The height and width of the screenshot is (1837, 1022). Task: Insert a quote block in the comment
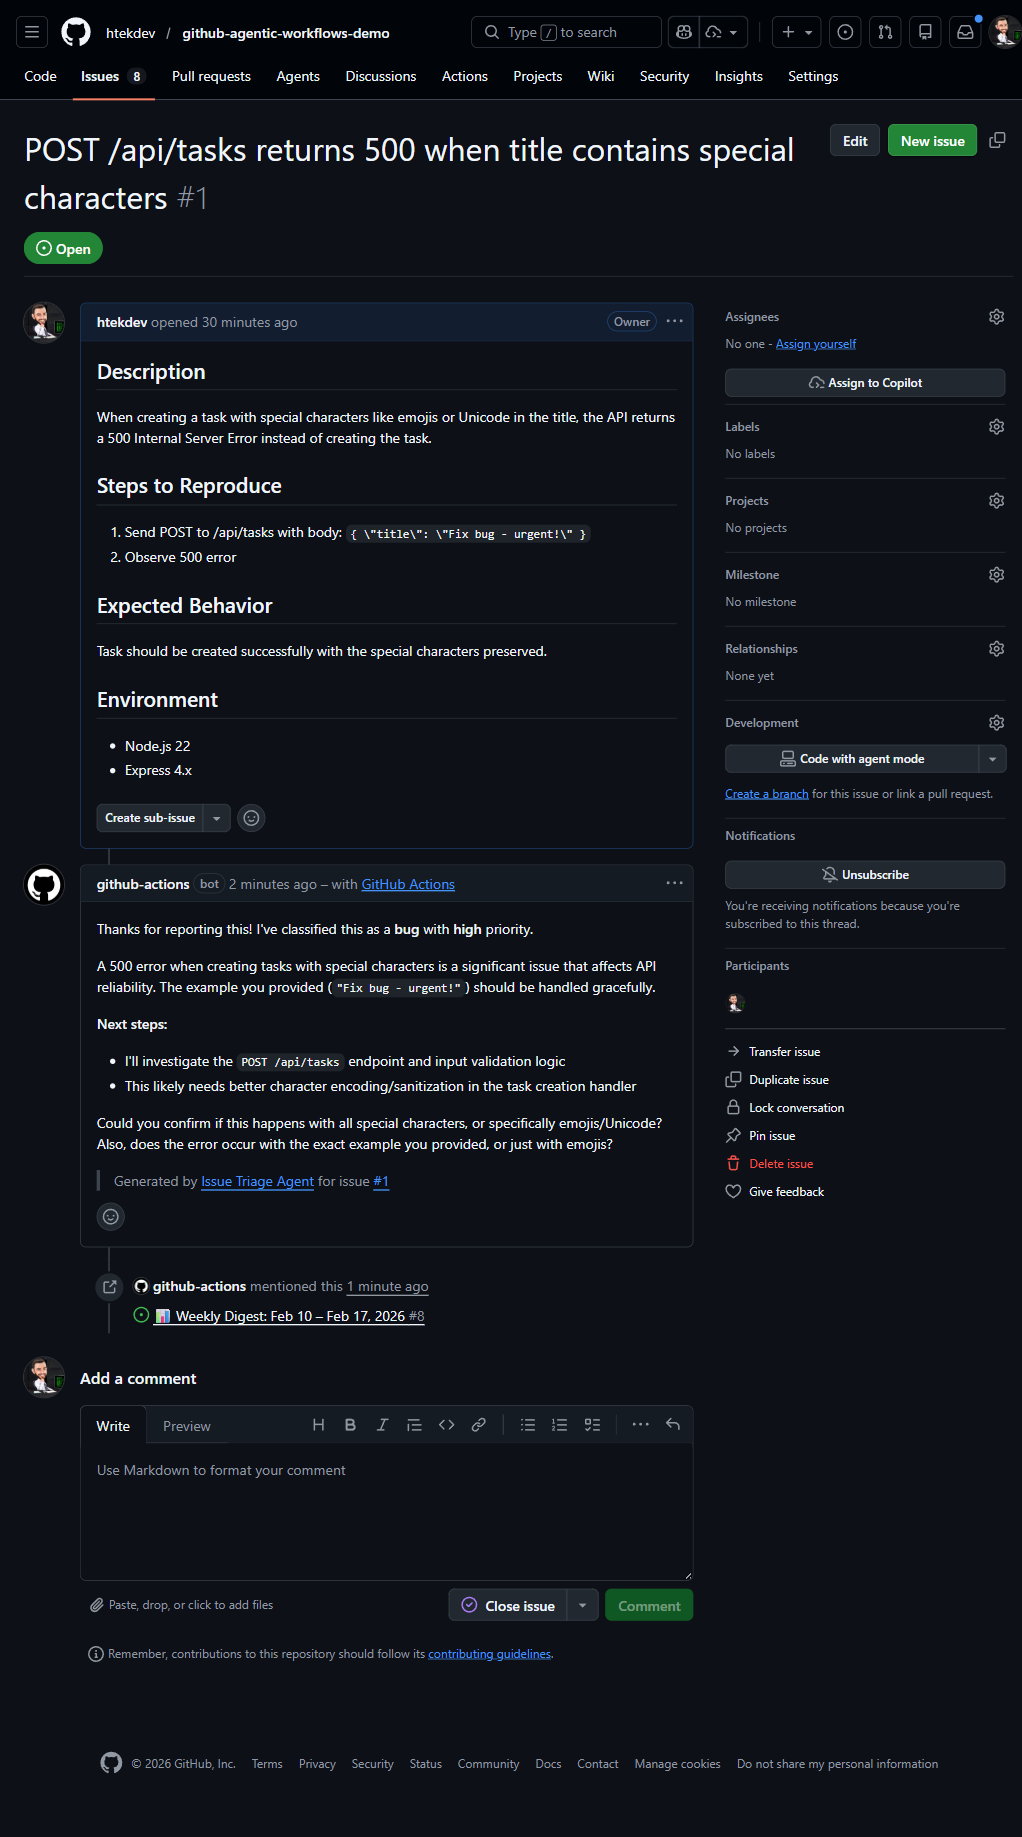[414, 1424]
